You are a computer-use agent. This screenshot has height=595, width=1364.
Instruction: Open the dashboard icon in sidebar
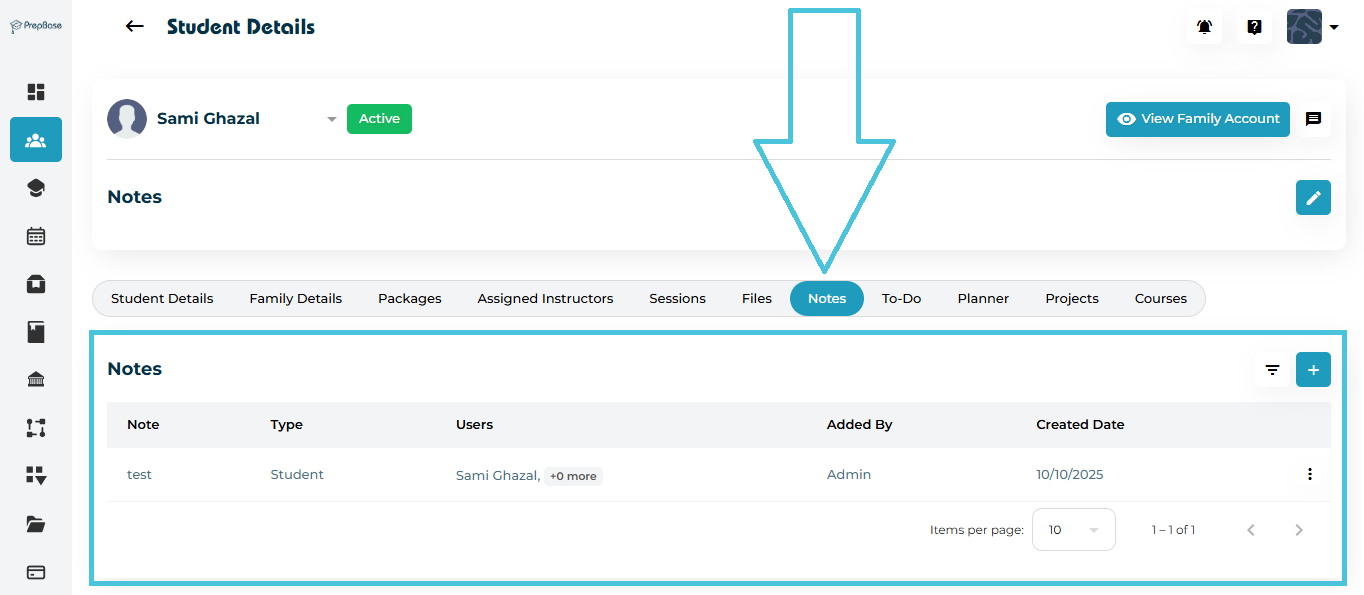pyautogui.click(x=36, y=92)
